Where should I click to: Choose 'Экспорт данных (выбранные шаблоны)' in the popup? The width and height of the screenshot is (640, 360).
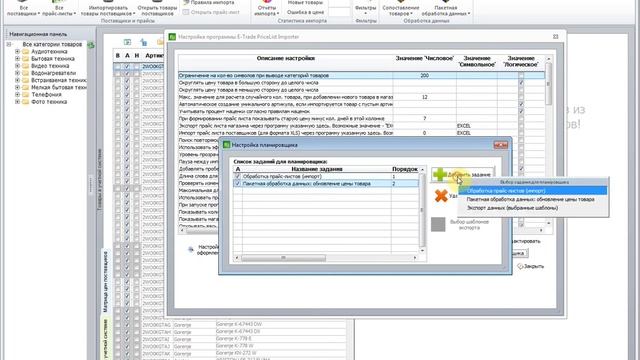tap(533, 208)
